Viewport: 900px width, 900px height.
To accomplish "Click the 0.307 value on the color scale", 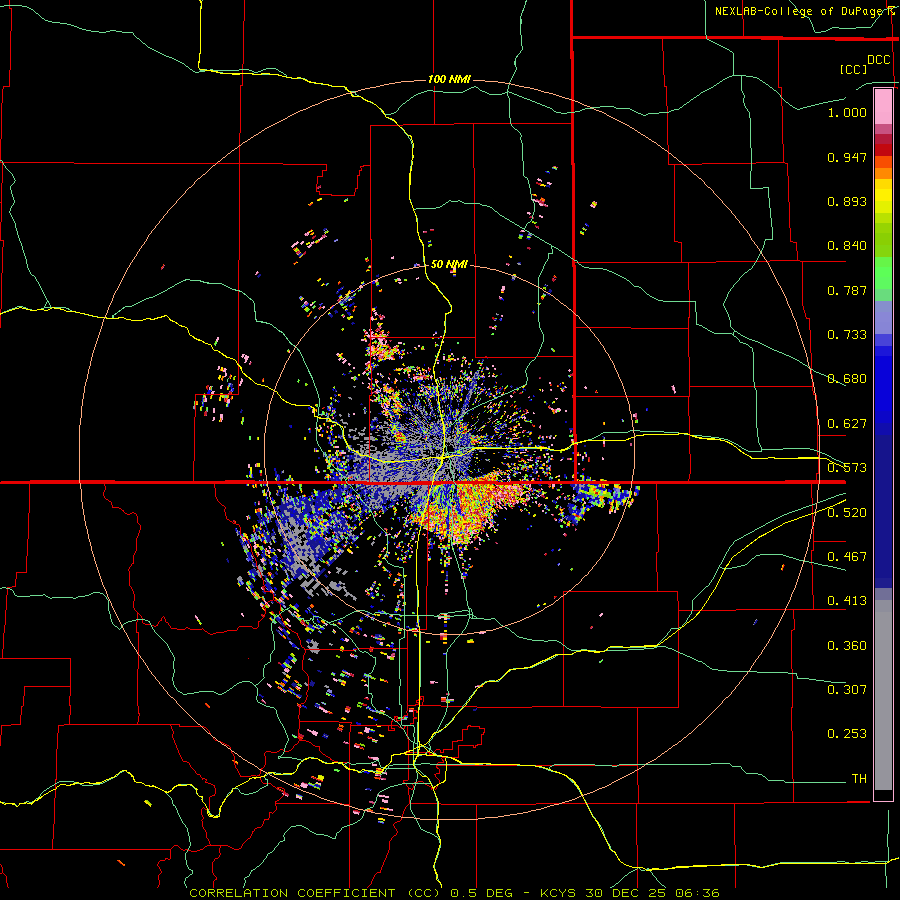I will coord(847,689).
